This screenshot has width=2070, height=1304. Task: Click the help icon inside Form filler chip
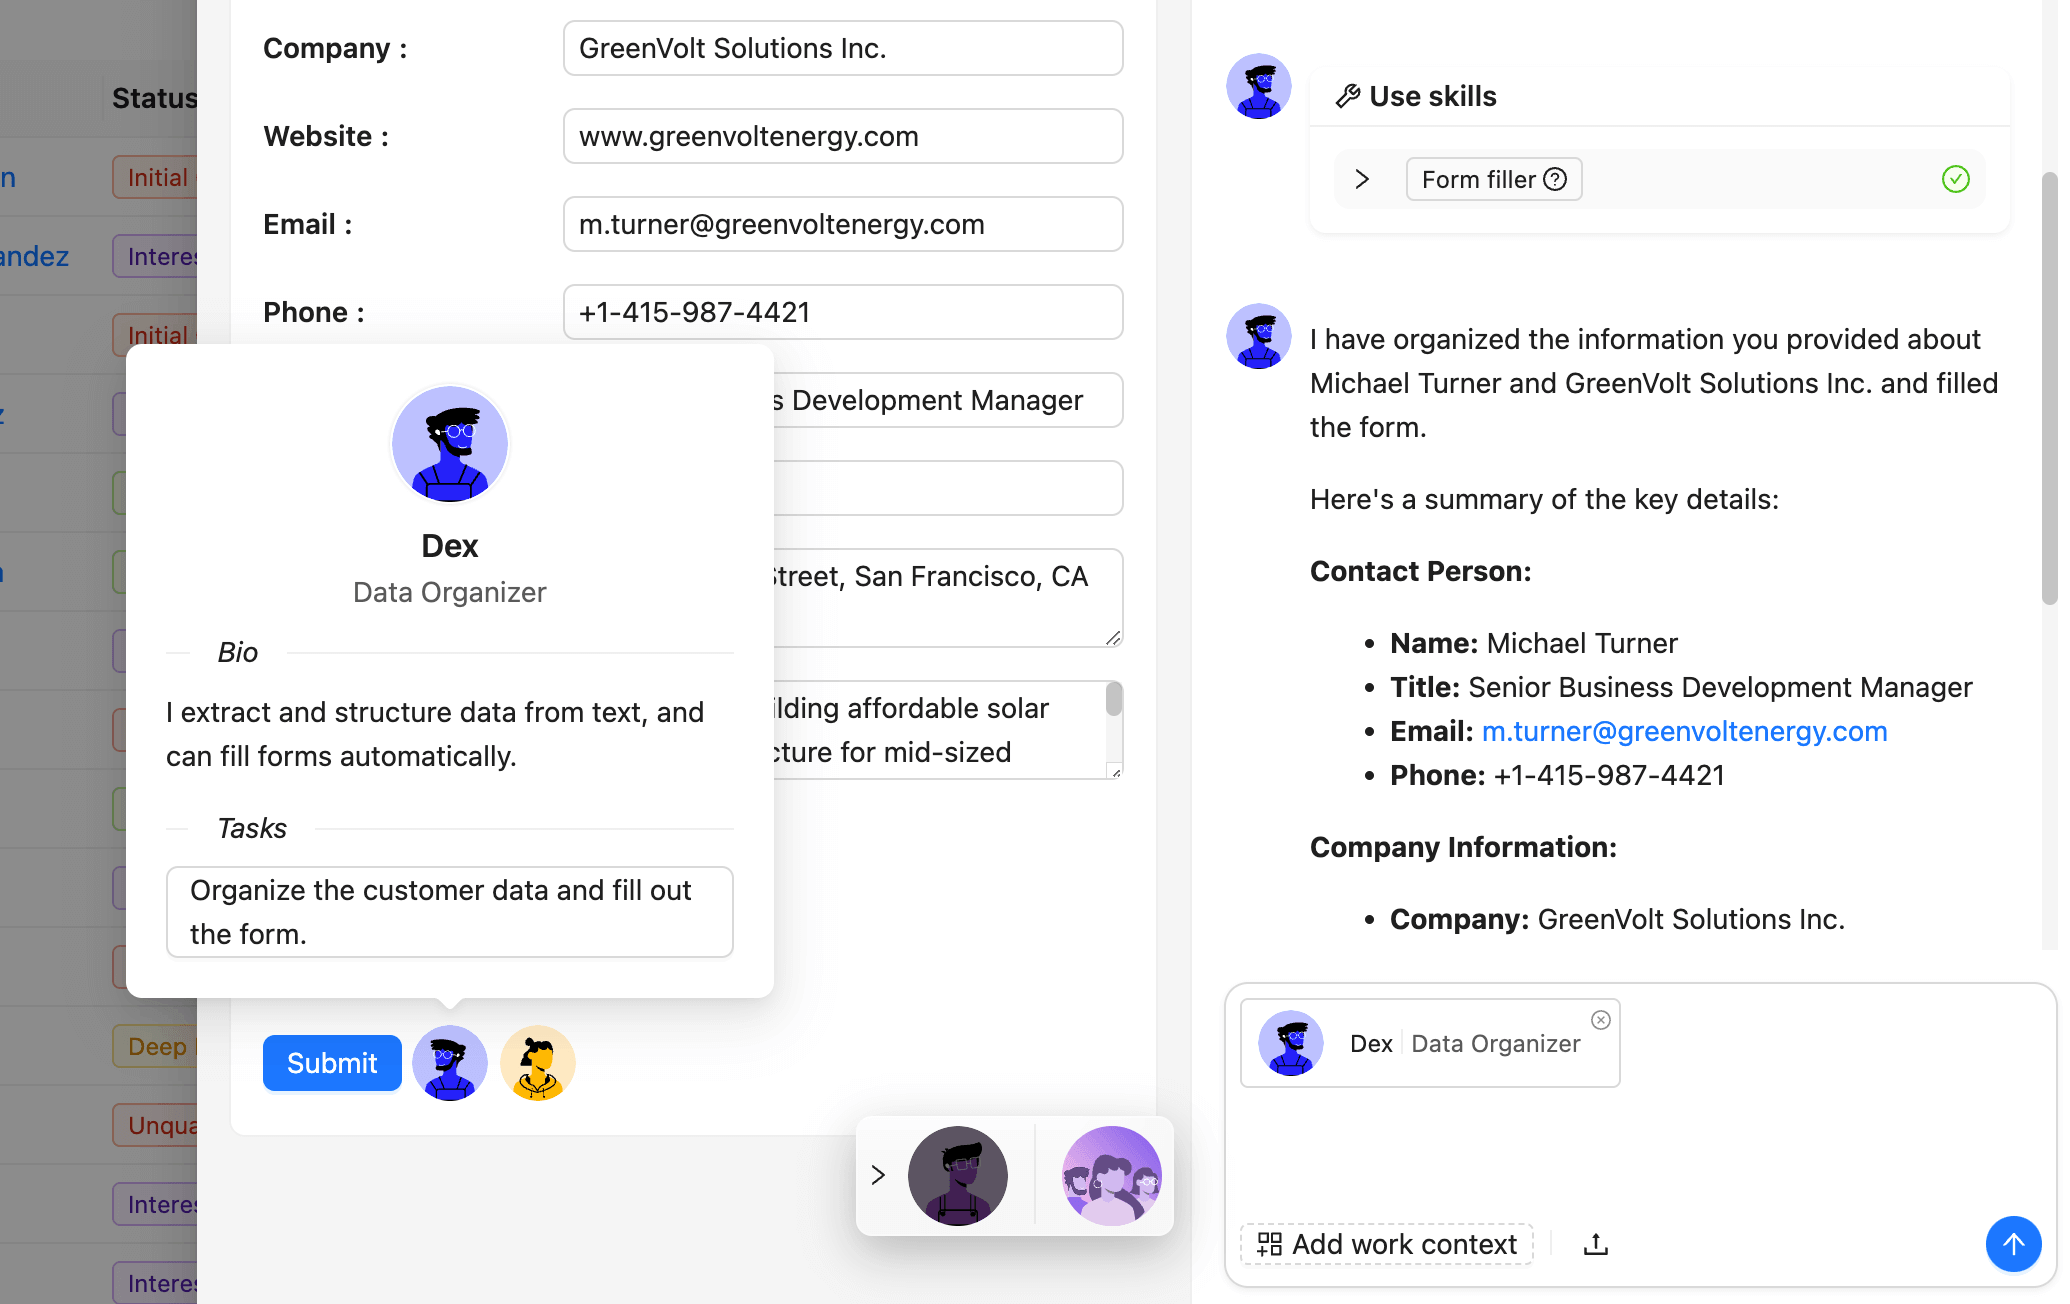coord(1556,178)
